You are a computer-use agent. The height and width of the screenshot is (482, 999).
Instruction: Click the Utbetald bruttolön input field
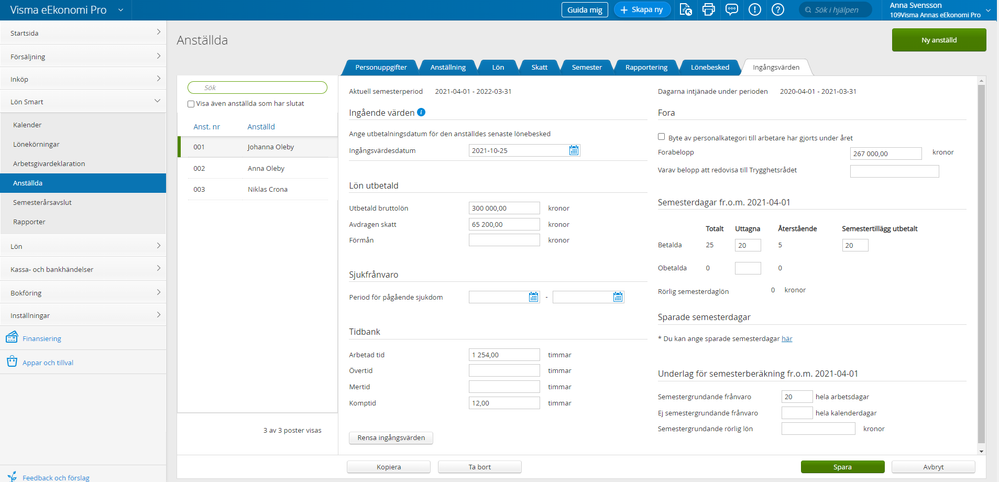(504, 208)
